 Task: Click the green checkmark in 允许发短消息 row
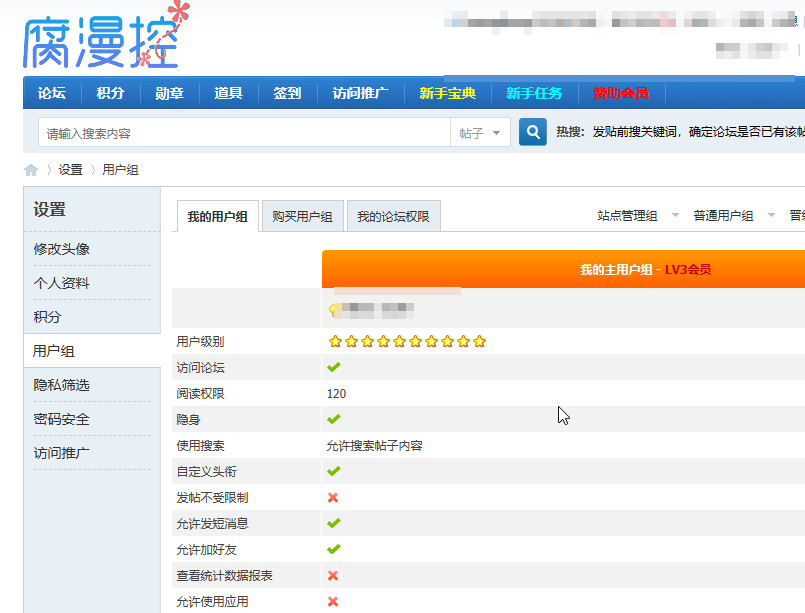[334, 523]
